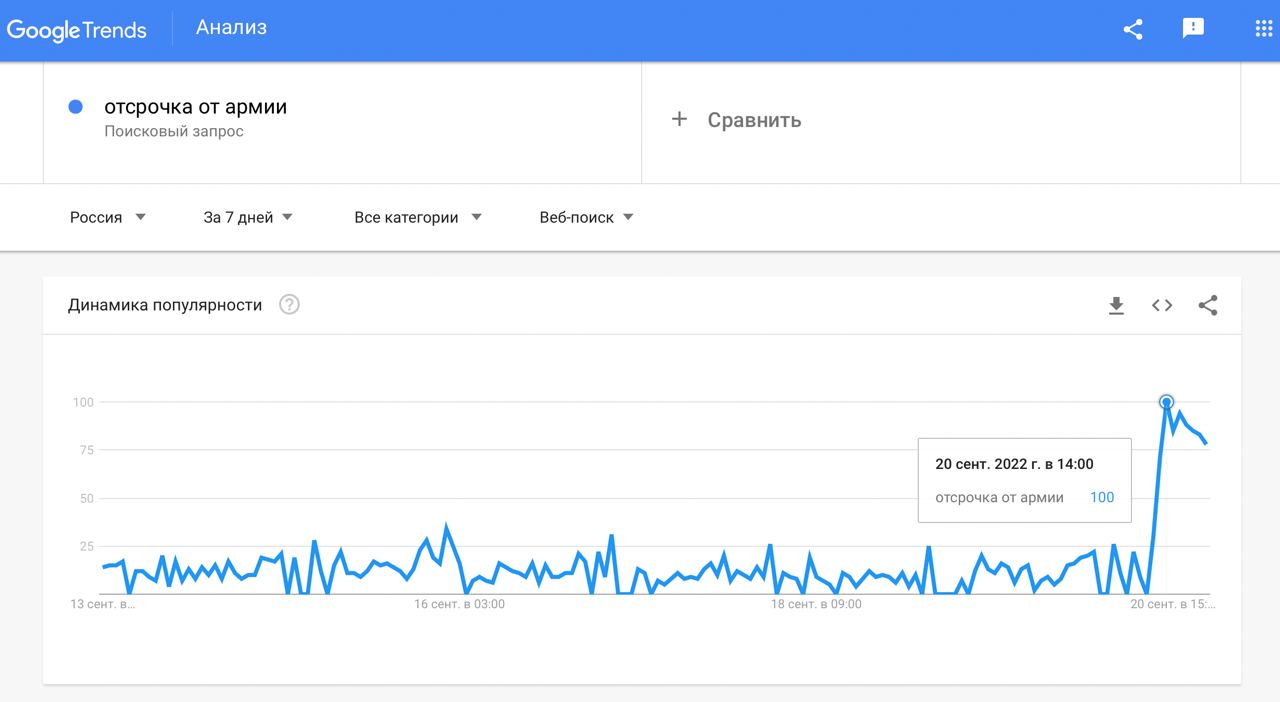This screenshot has height=702, width=1280.
Task: Edit the отсрочка от армии search term
Action: tap(196, 107)
